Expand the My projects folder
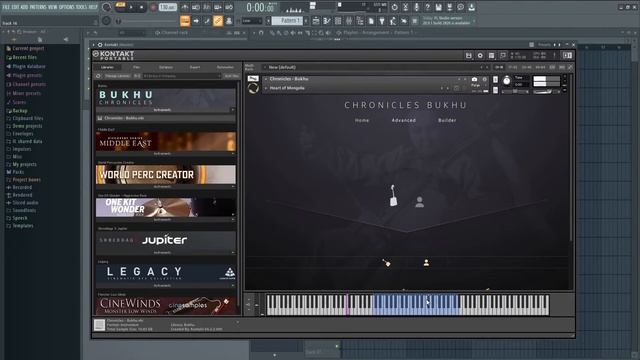The image size is (640, 360). click(24, 164)
